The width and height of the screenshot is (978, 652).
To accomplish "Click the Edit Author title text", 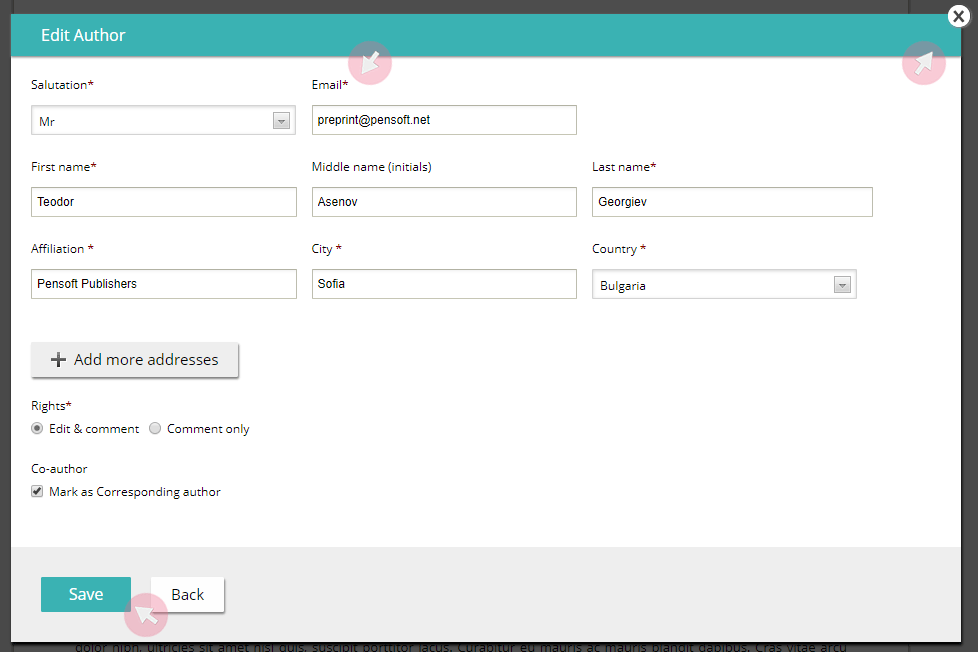I will click(83, 35).
